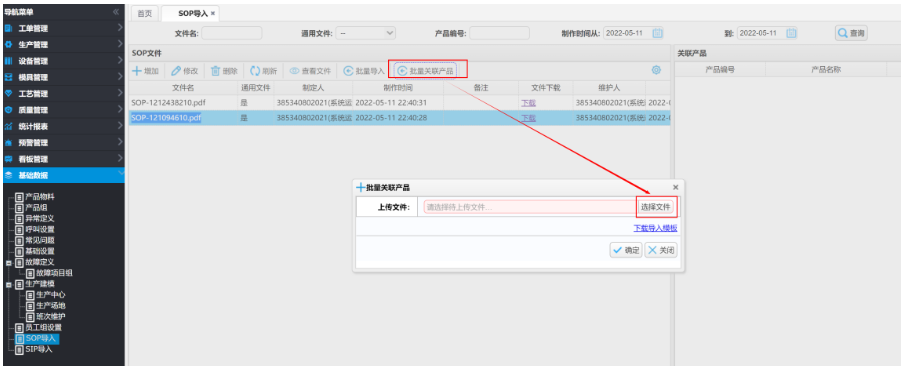The width and height of the screenshot is (904, 370).
Task: Open 异常定义 in the tree
Action: coord(40,218)
